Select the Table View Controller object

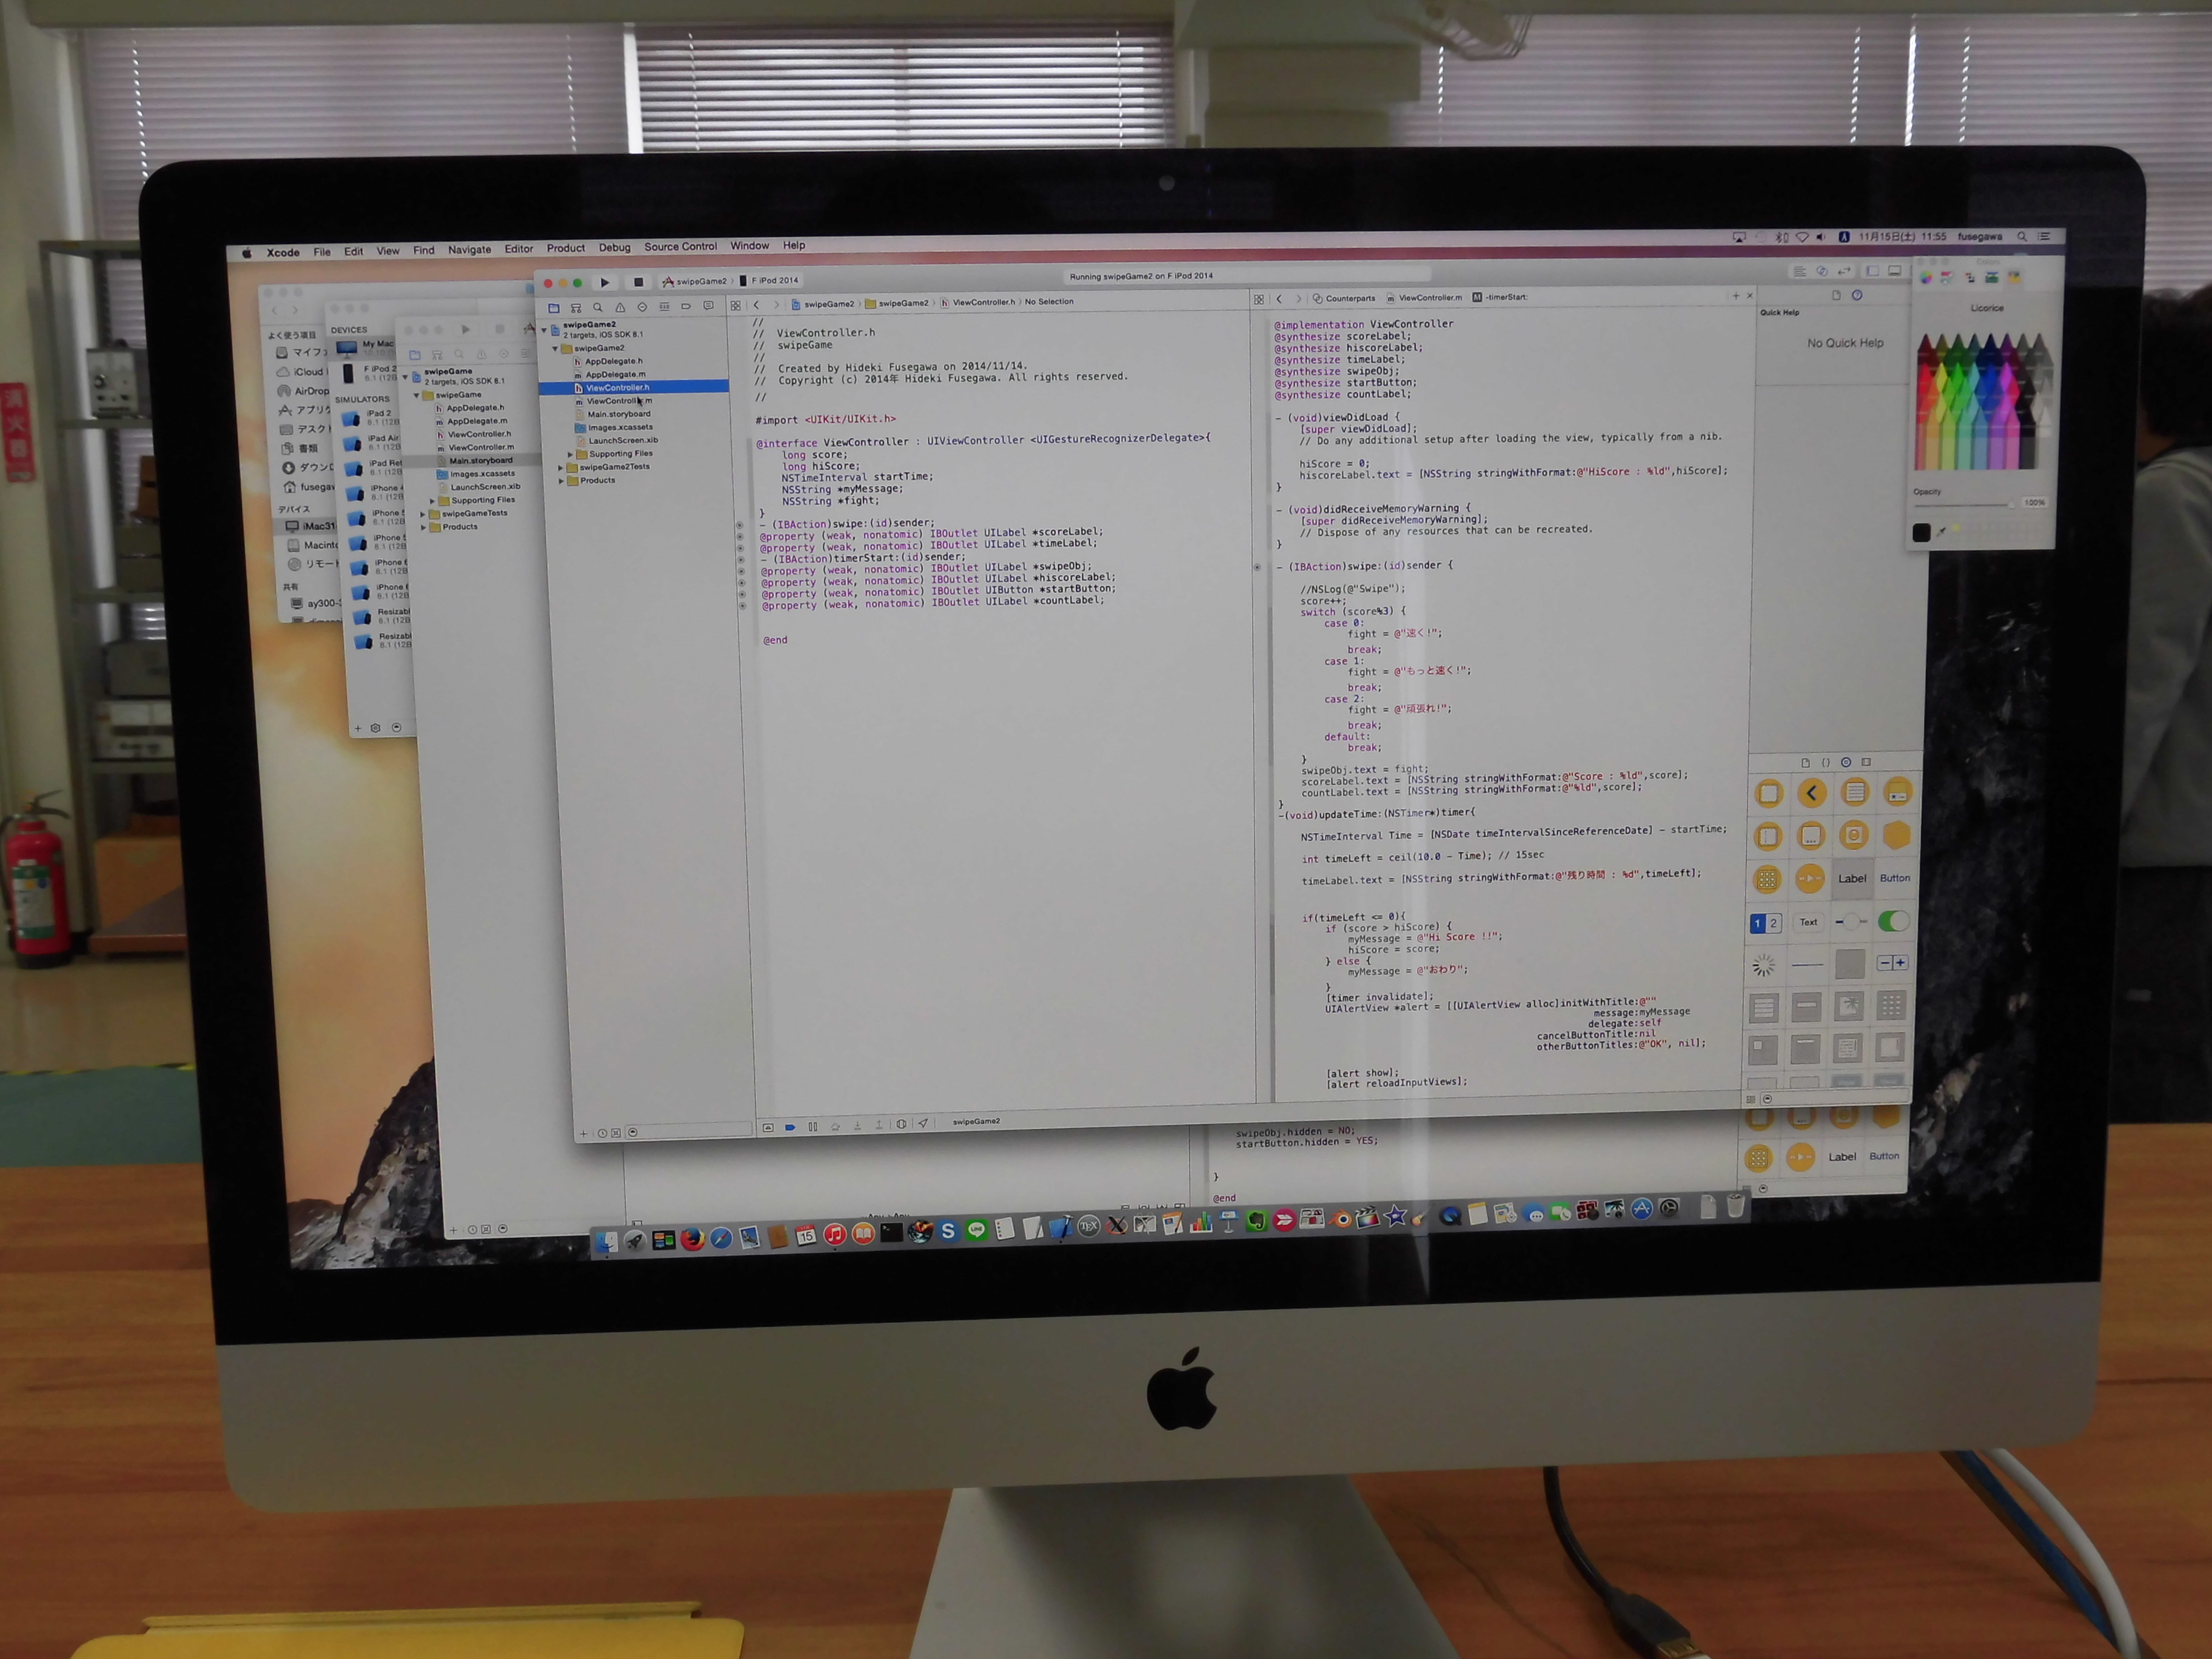click(1854, 793)
